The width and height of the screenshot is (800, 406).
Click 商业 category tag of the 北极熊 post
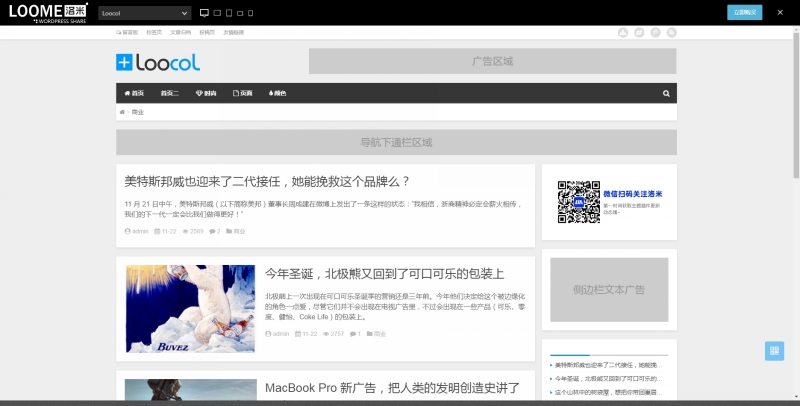click(376, 334)
